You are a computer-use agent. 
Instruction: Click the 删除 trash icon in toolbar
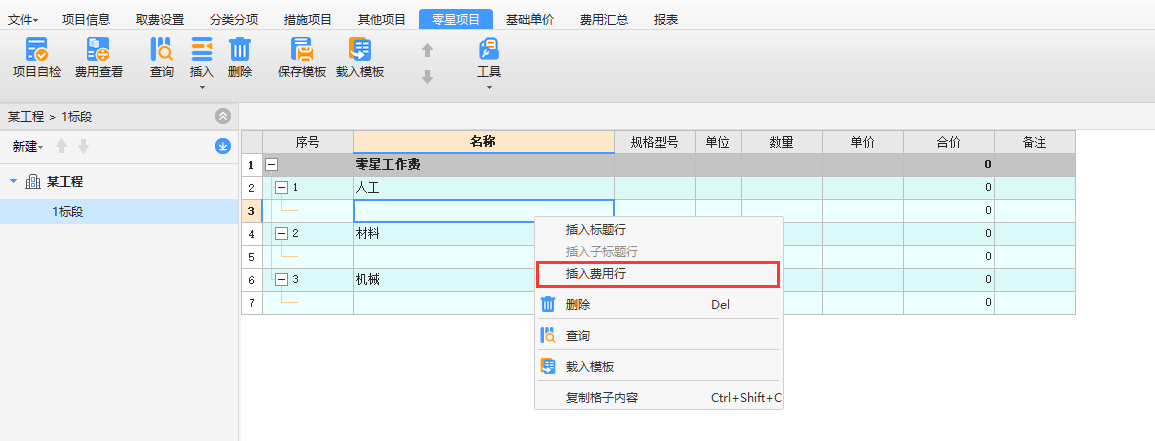(x=240, y=51)
